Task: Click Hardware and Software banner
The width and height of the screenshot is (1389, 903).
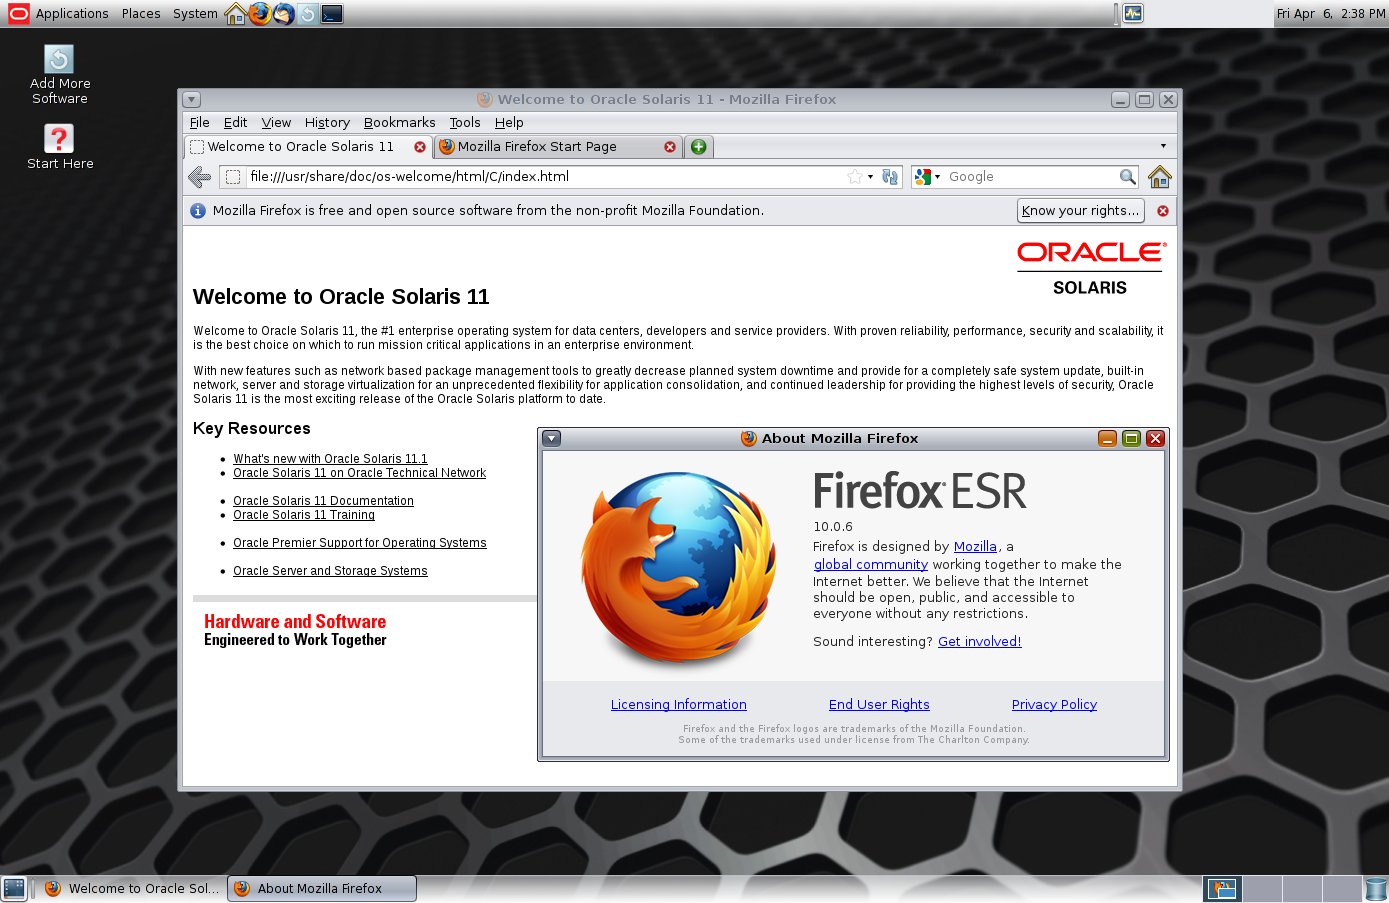Action: pyautogui.click(x=295, y=630)
